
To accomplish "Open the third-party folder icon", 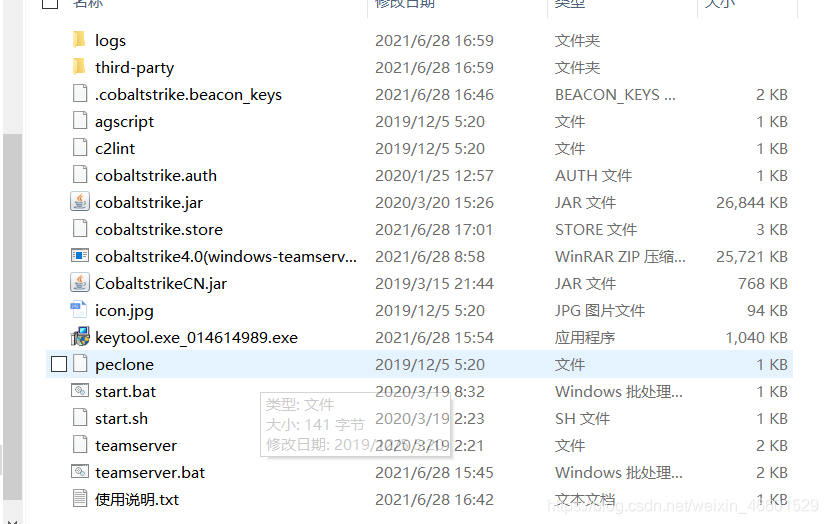I will [79, 67].
